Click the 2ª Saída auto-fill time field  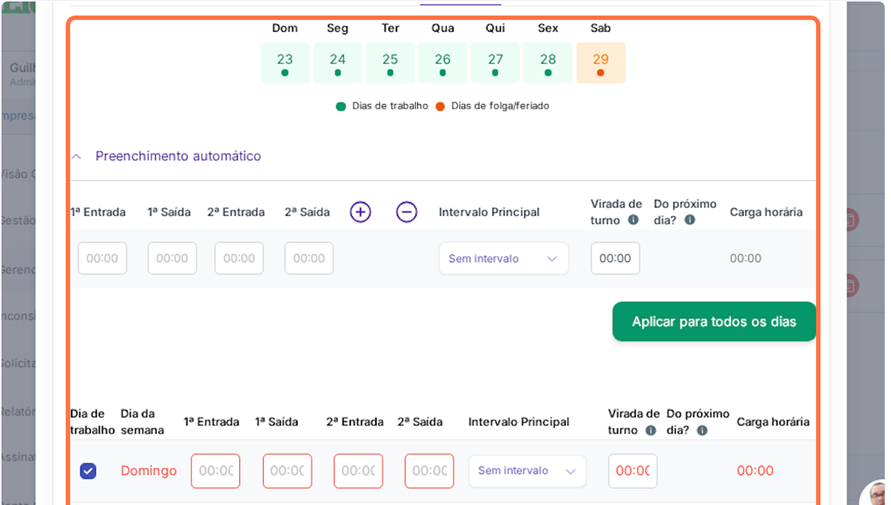coord(309,259)
